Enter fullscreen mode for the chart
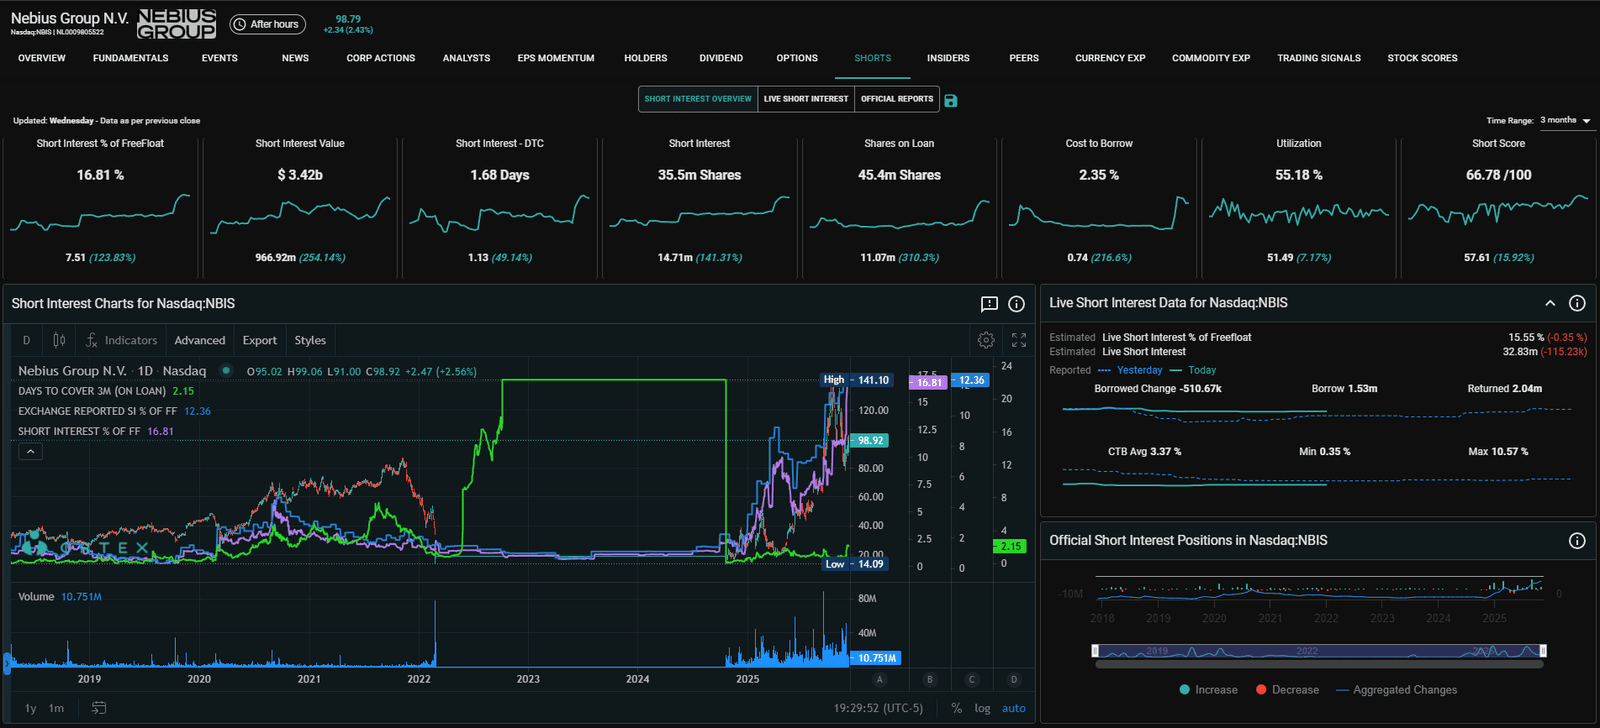This screenshot has height=728, width=1600. 1019,340
